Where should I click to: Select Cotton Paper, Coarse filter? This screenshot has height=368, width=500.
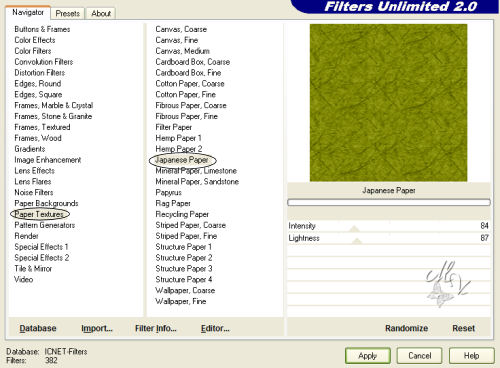coord(190,84)
